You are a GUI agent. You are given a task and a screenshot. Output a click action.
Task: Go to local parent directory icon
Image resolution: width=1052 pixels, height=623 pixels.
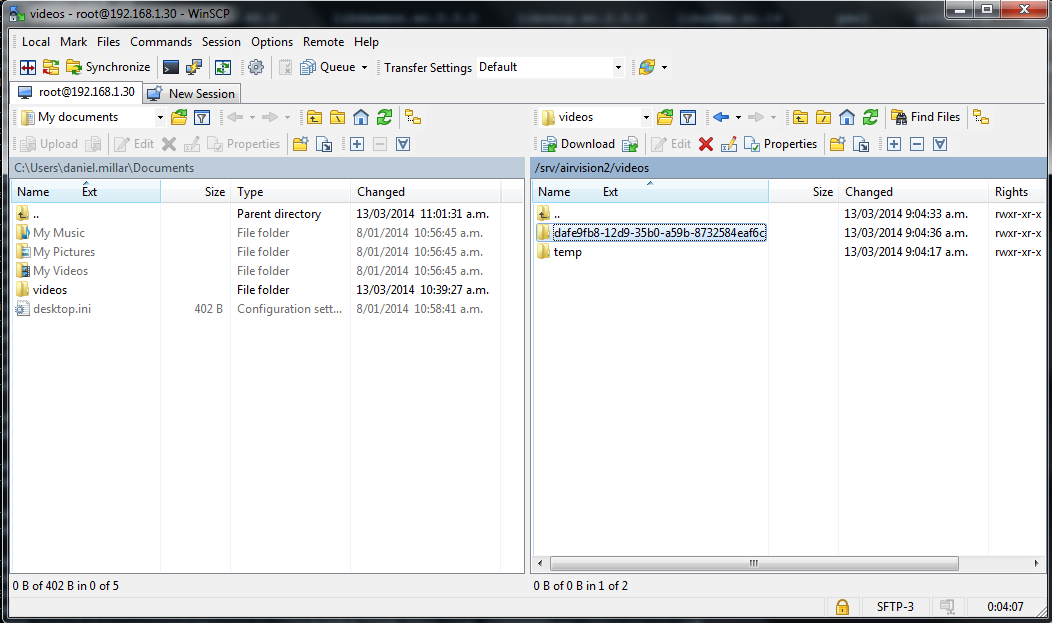click(x=315, y=118)
